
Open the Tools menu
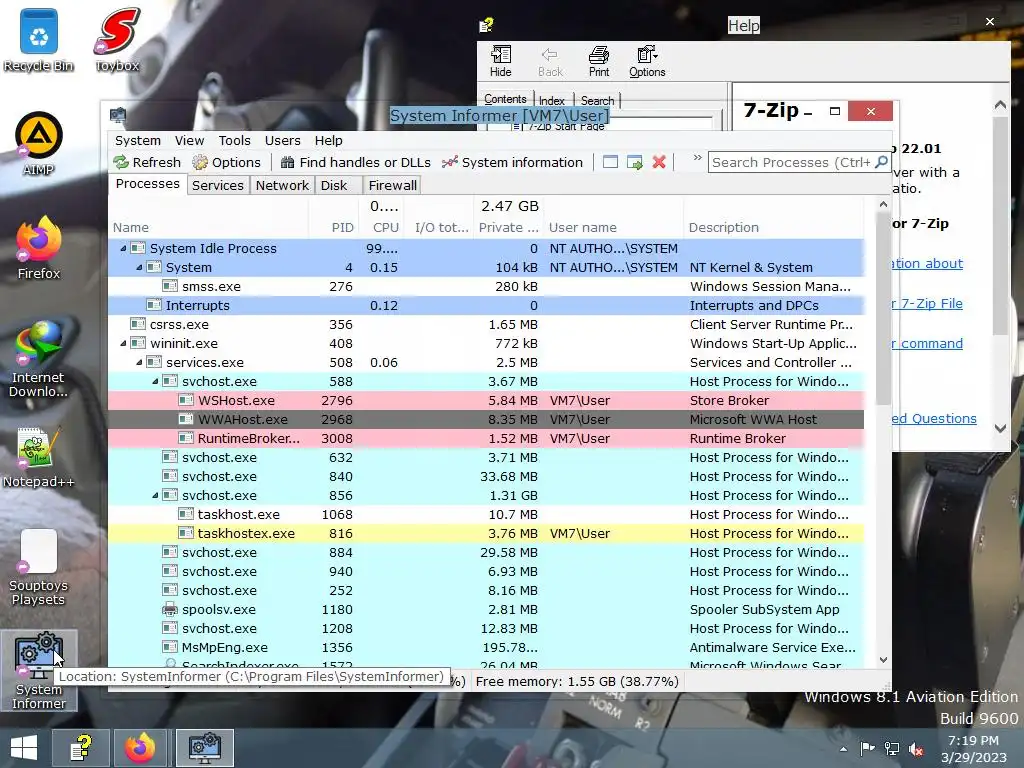point(234,140)
